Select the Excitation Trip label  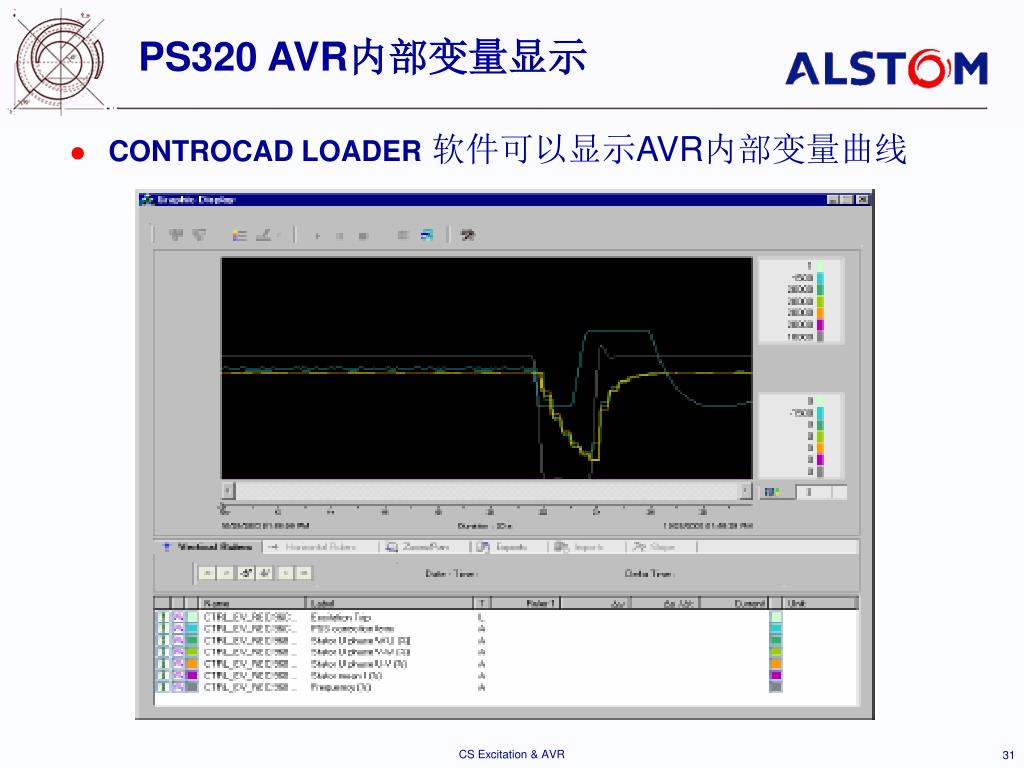click(x=341, y=617)
